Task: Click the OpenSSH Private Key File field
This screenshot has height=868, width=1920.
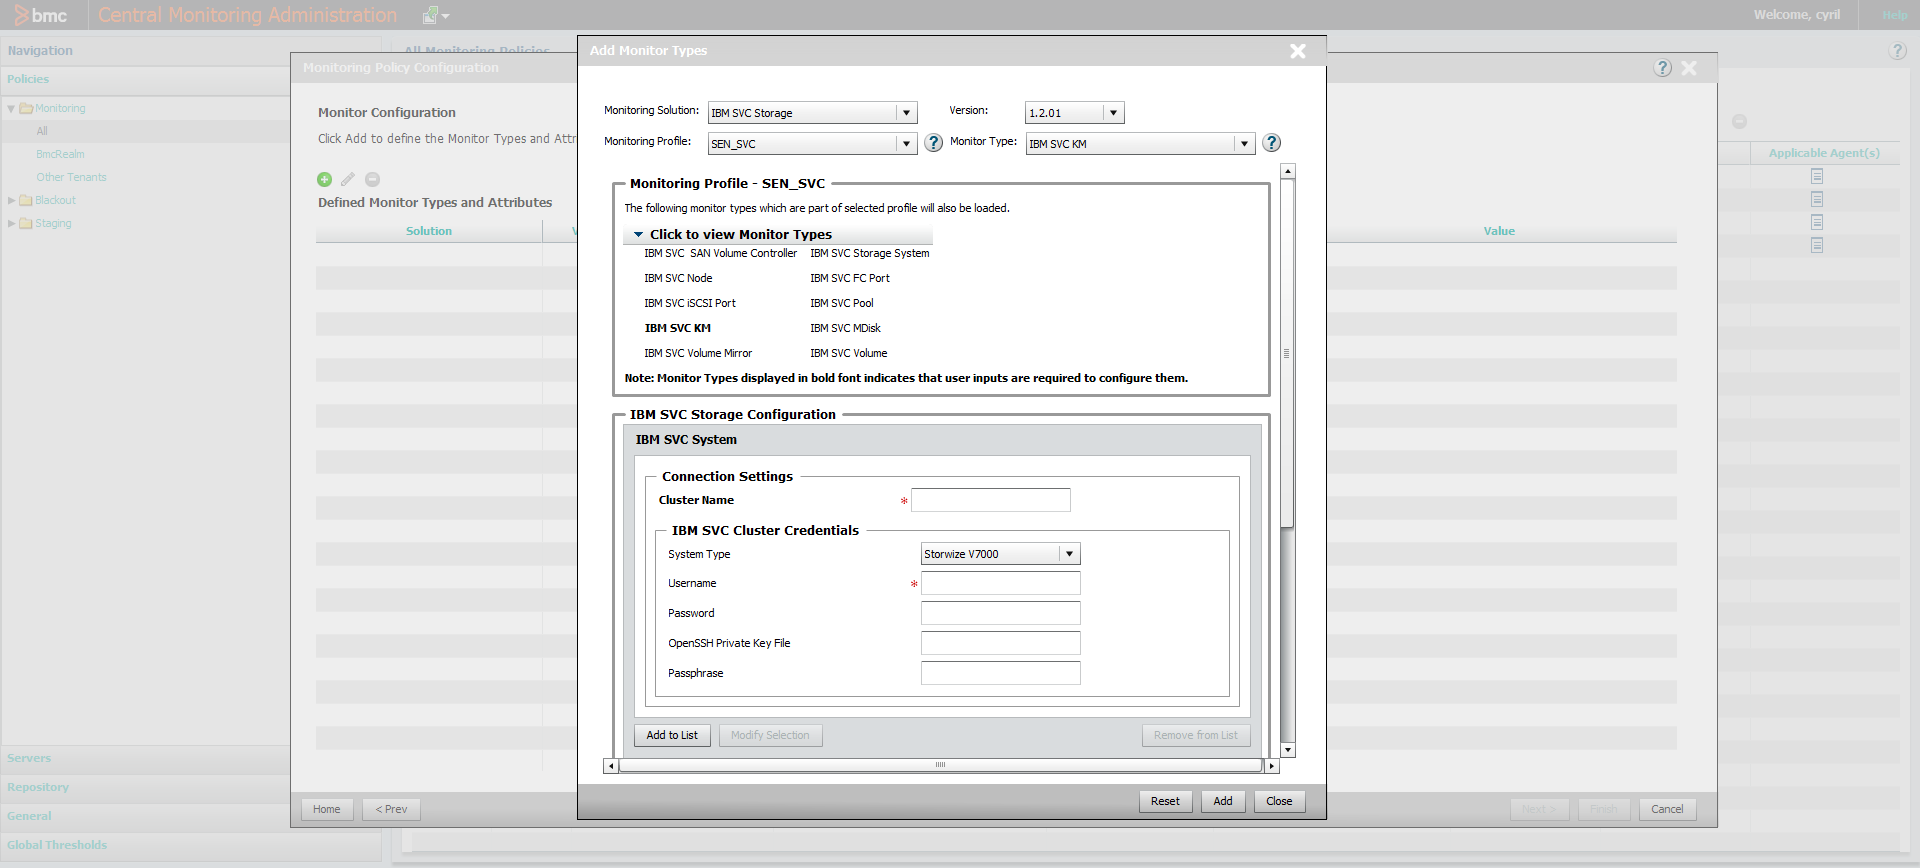Action: [1000, 643]
